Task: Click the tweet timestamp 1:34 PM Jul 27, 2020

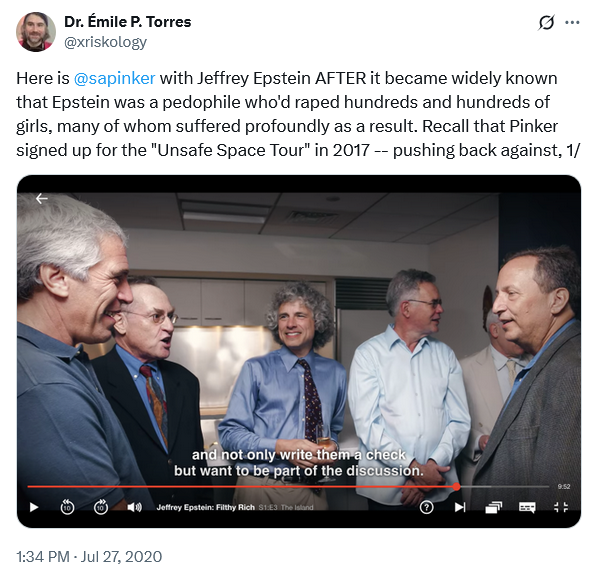Action: [x=89, y=556]
